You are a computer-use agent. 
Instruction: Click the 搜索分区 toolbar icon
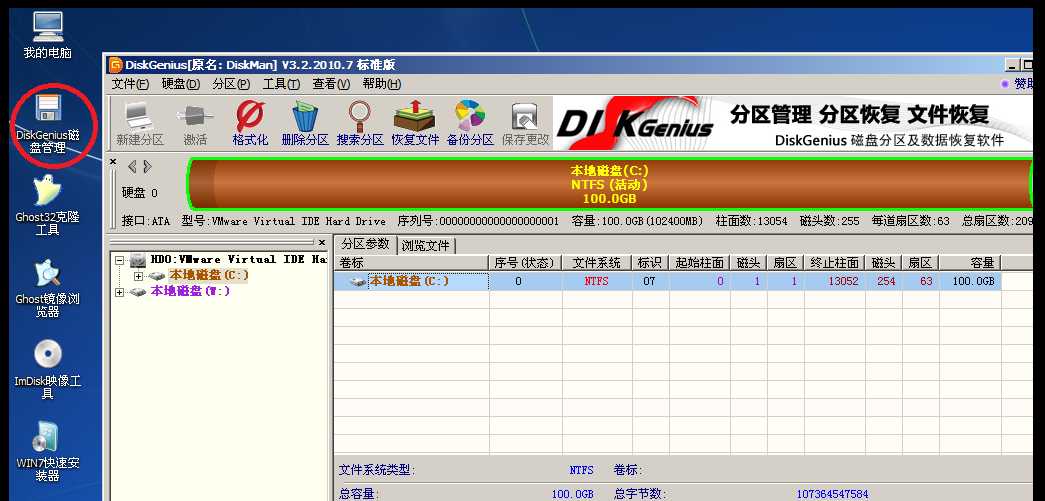[x=360, y=124]
